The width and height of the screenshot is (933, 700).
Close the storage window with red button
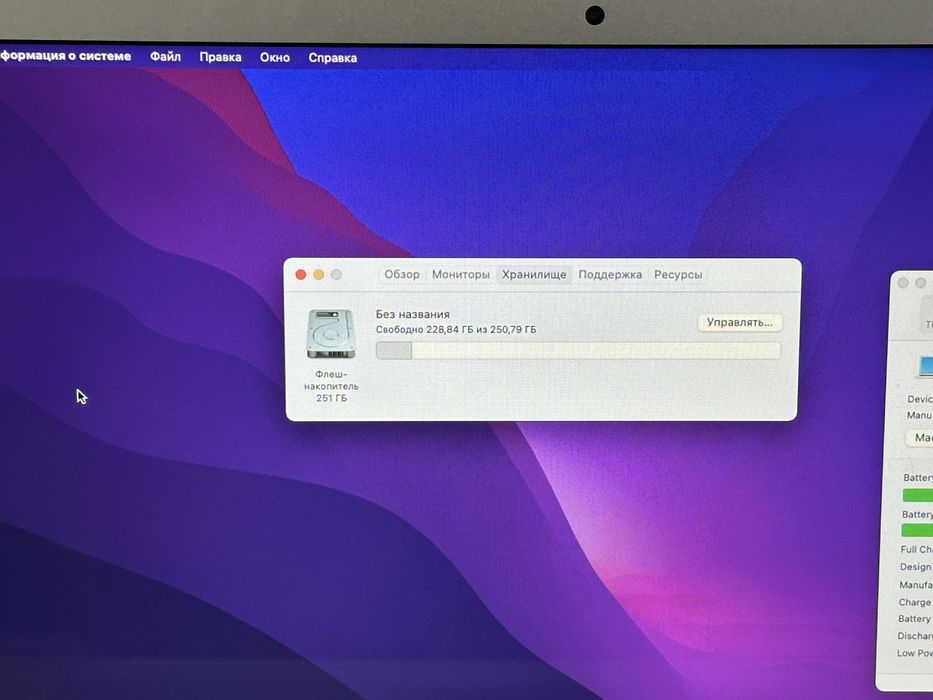tap(301, 274)
